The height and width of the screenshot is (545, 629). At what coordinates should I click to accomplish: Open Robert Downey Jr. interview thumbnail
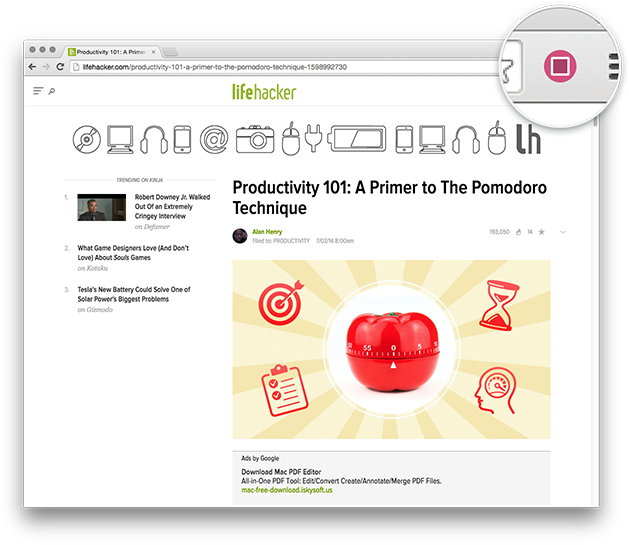click(x=101, y=207)
